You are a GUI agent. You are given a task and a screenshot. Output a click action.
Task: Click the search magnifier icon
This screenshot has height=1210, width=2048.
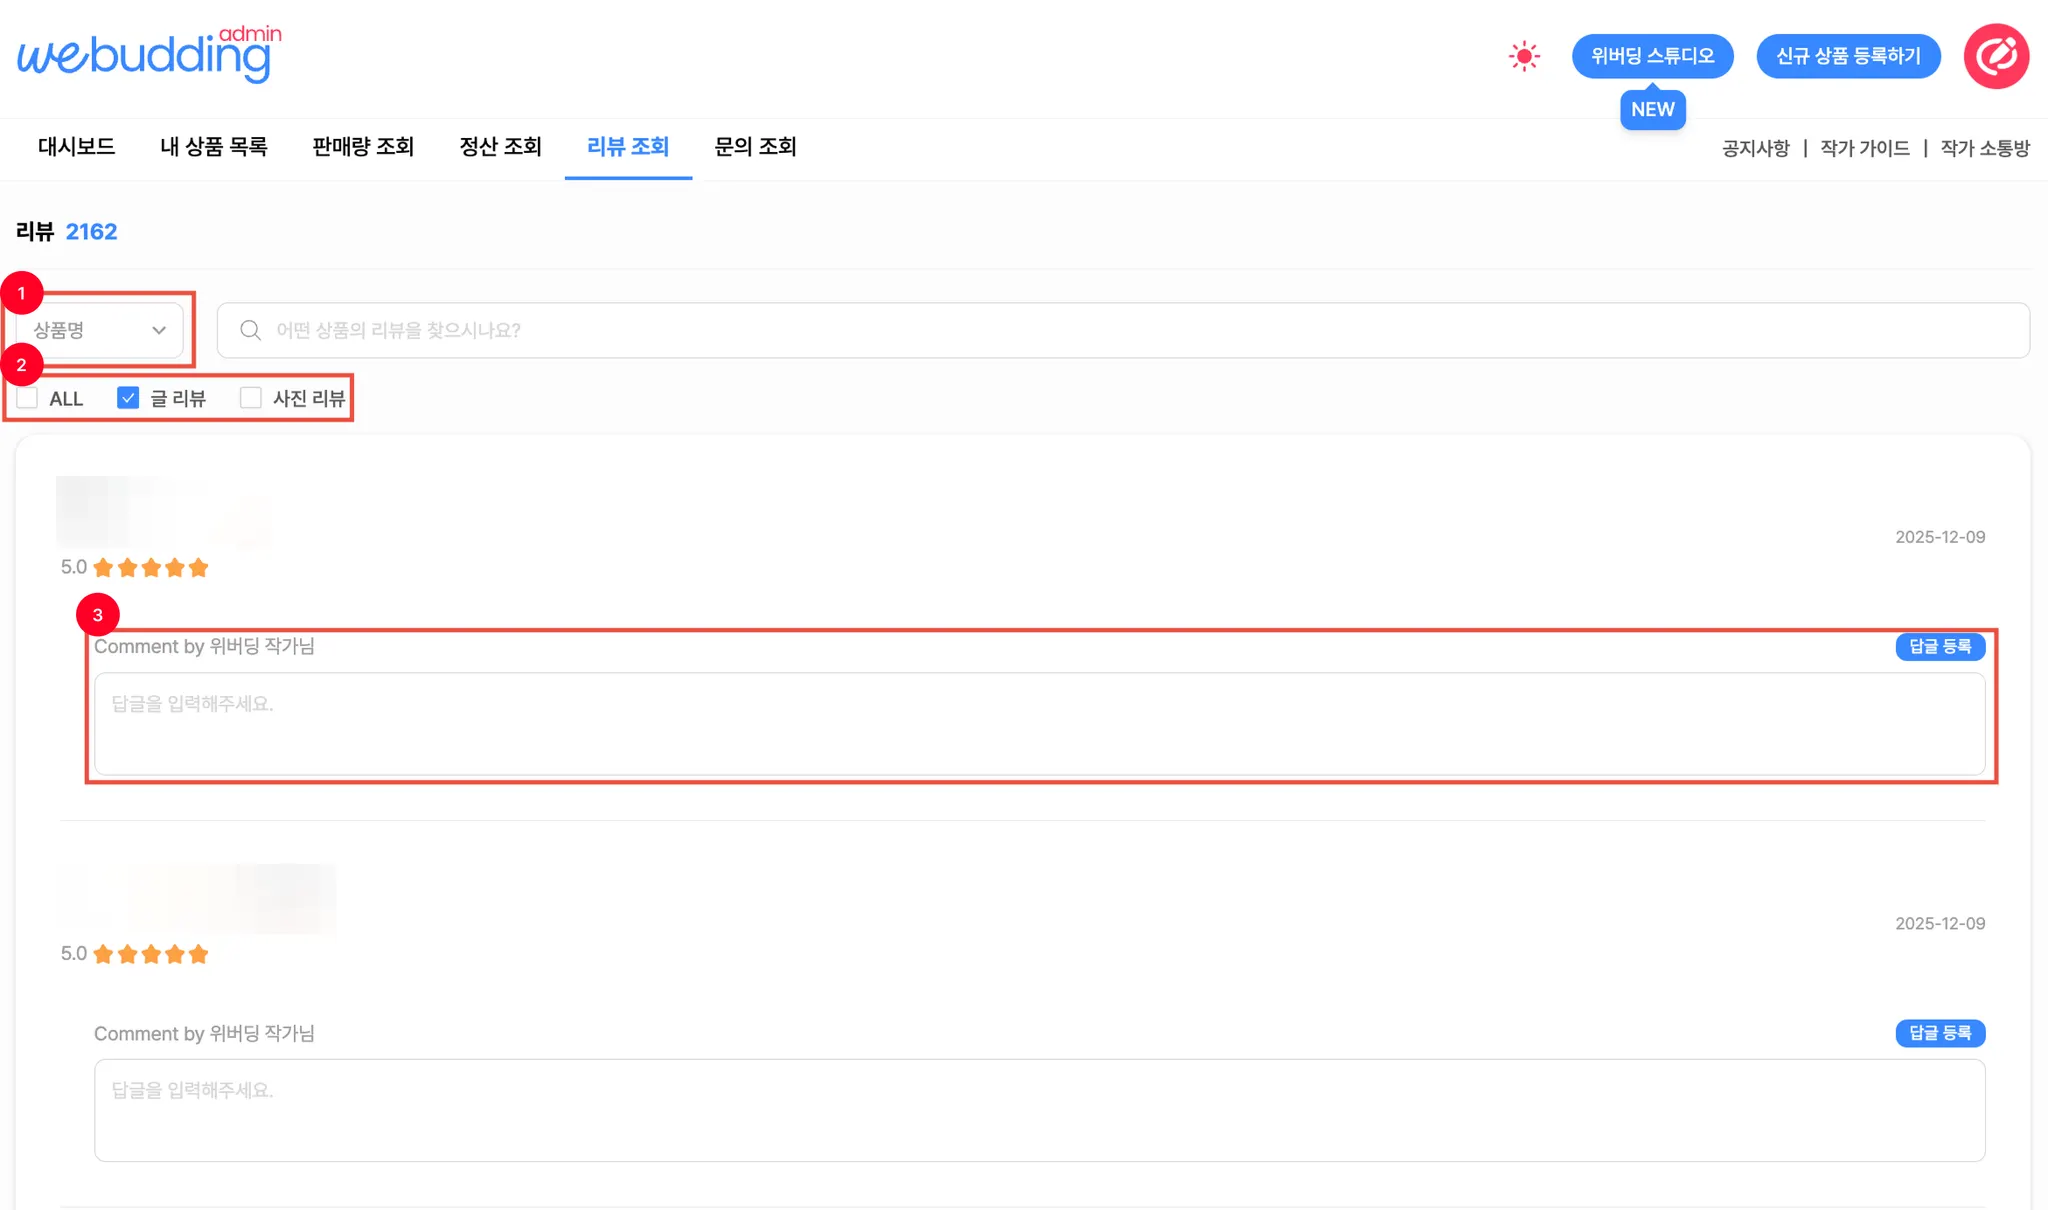[250, 330]
